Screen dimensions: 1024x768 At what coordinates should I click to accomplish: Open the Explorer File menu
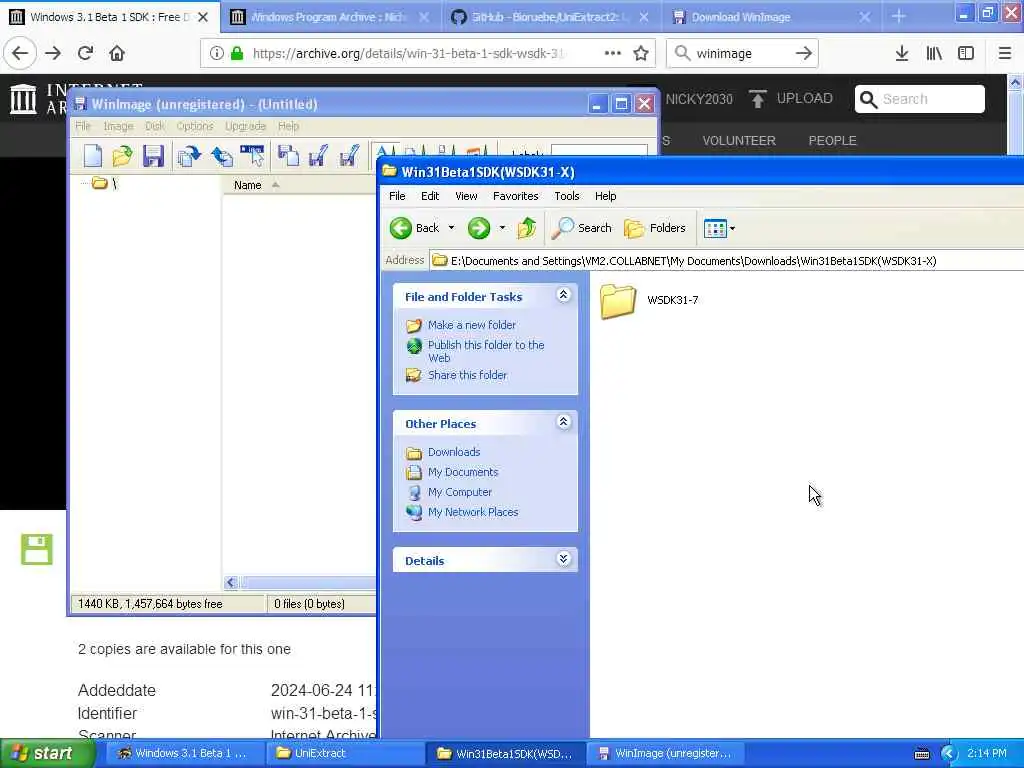(x=397, y=196)
